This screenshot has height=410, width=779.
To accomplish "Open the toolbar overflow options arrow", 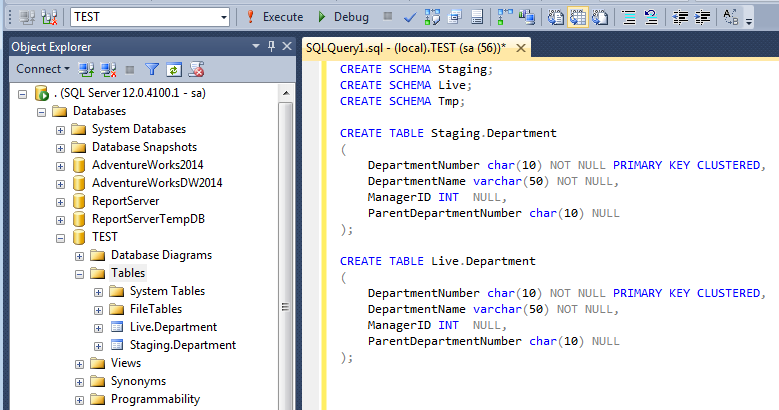I will coord(749,20).
